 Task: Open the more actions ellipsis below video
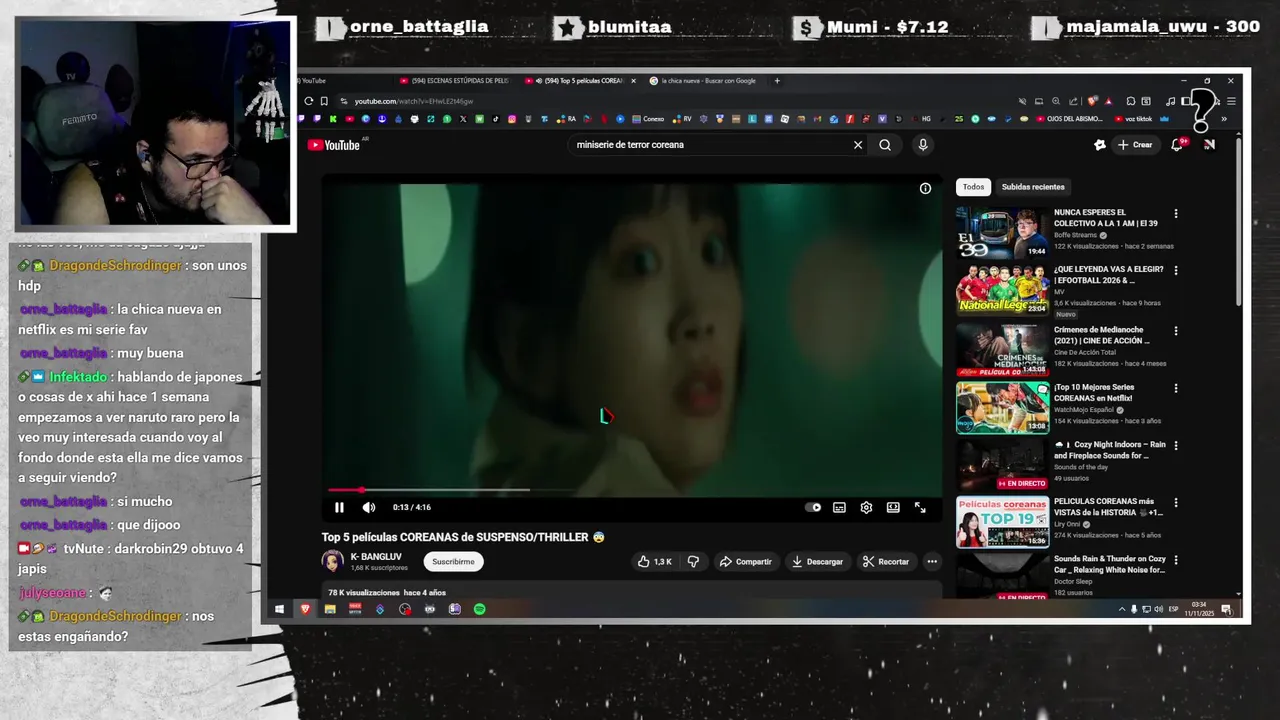[x=932, y=562]
